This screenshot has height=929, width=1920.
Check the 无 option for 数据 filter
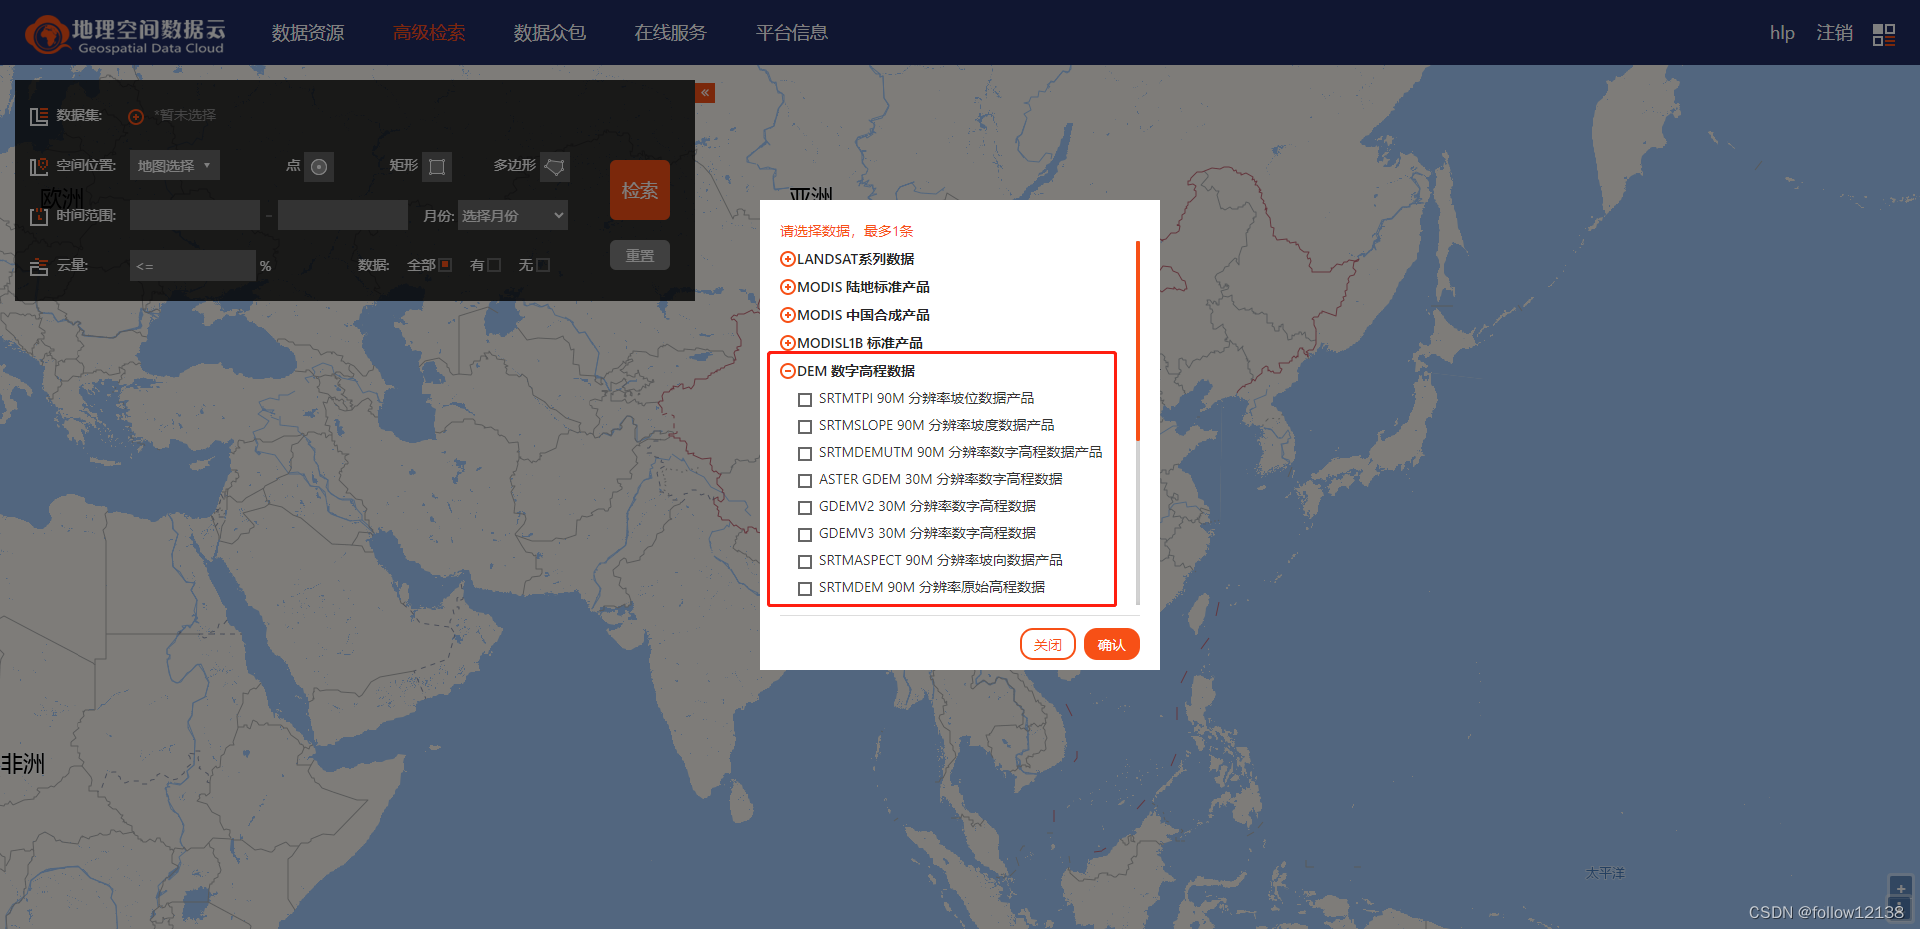tap(543, 264)
